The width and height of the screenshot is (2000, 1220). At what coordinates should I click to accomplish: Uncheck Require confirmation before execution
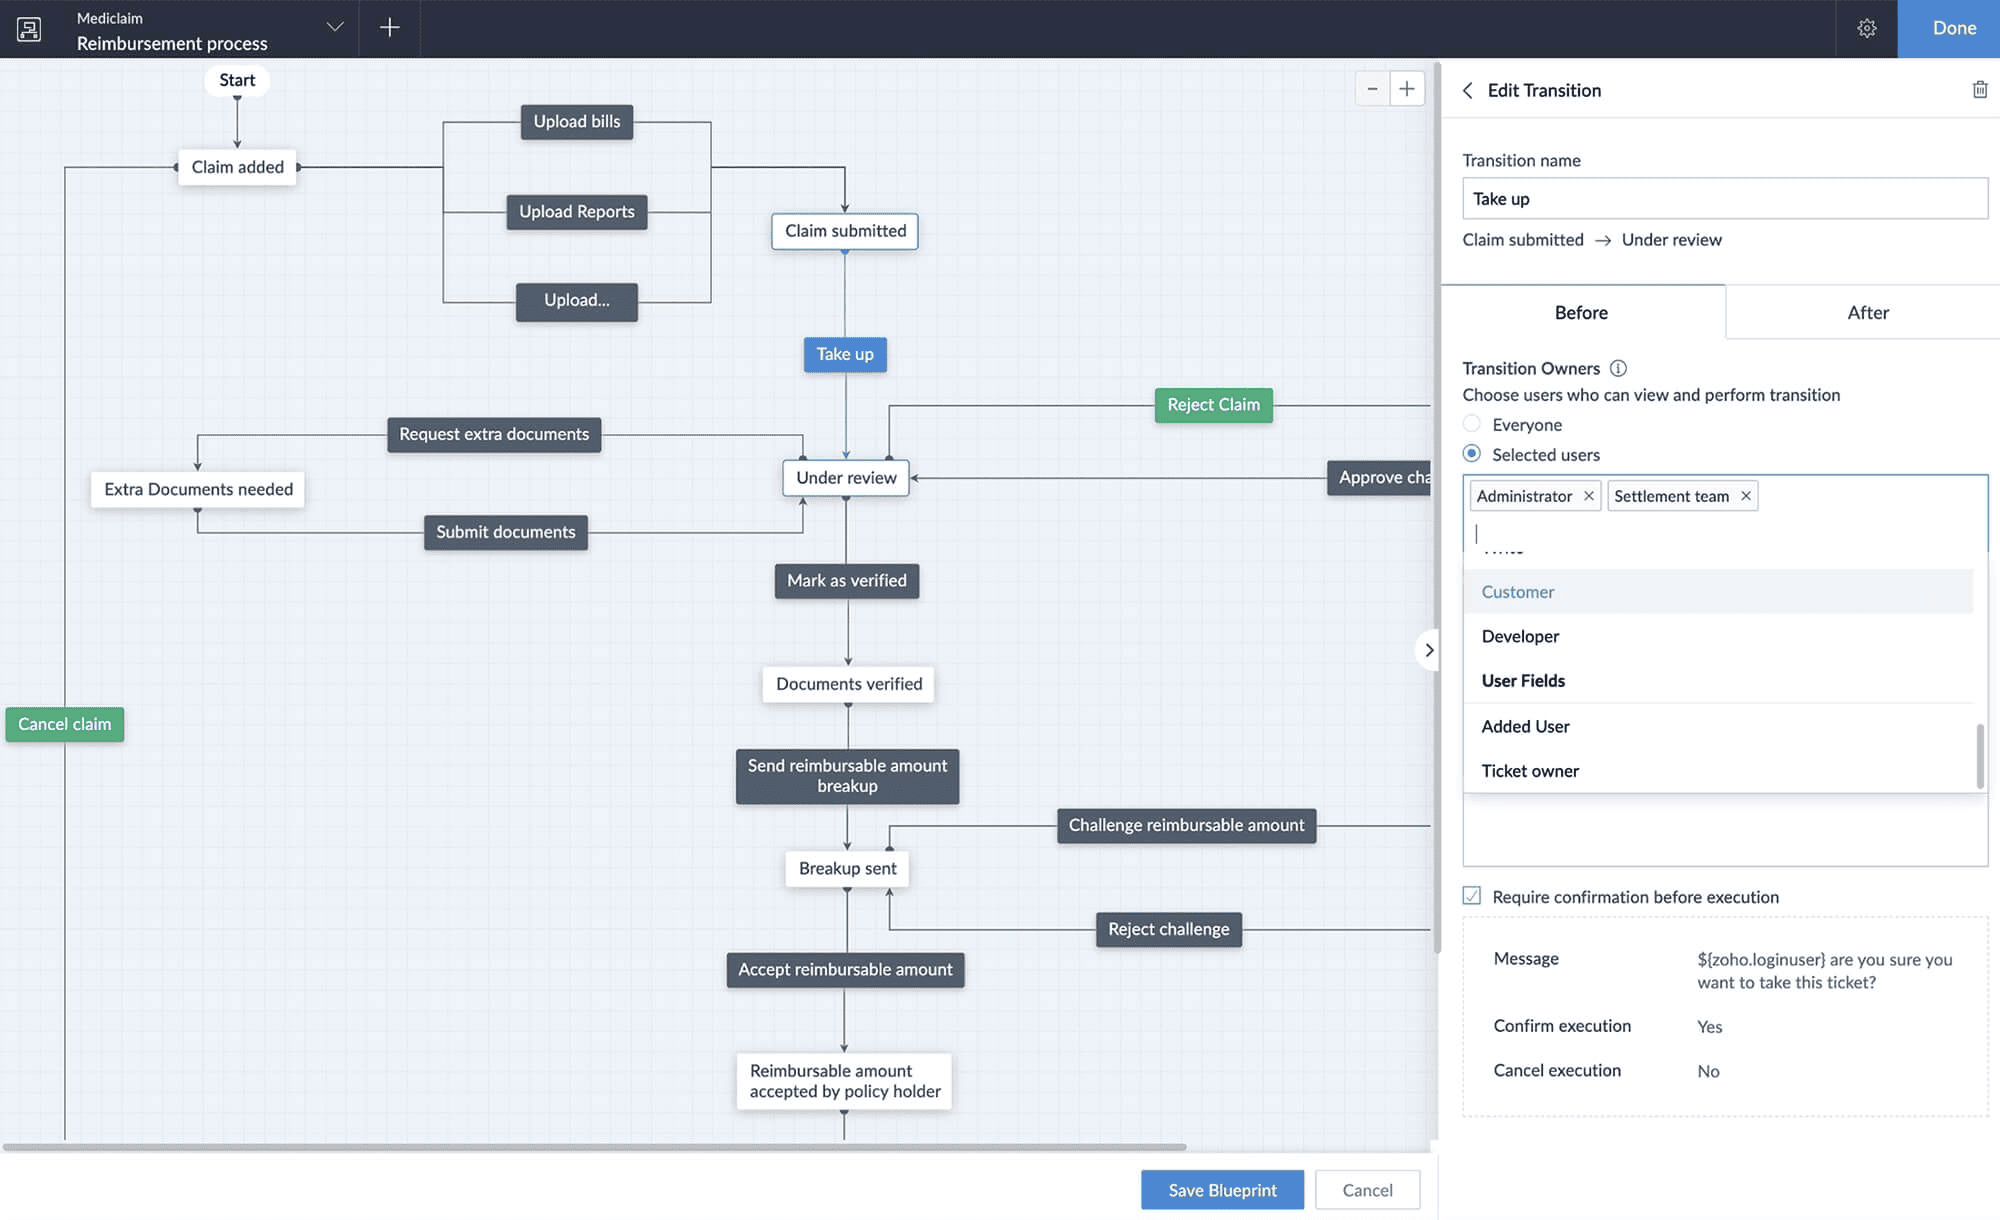(1471, 896)
